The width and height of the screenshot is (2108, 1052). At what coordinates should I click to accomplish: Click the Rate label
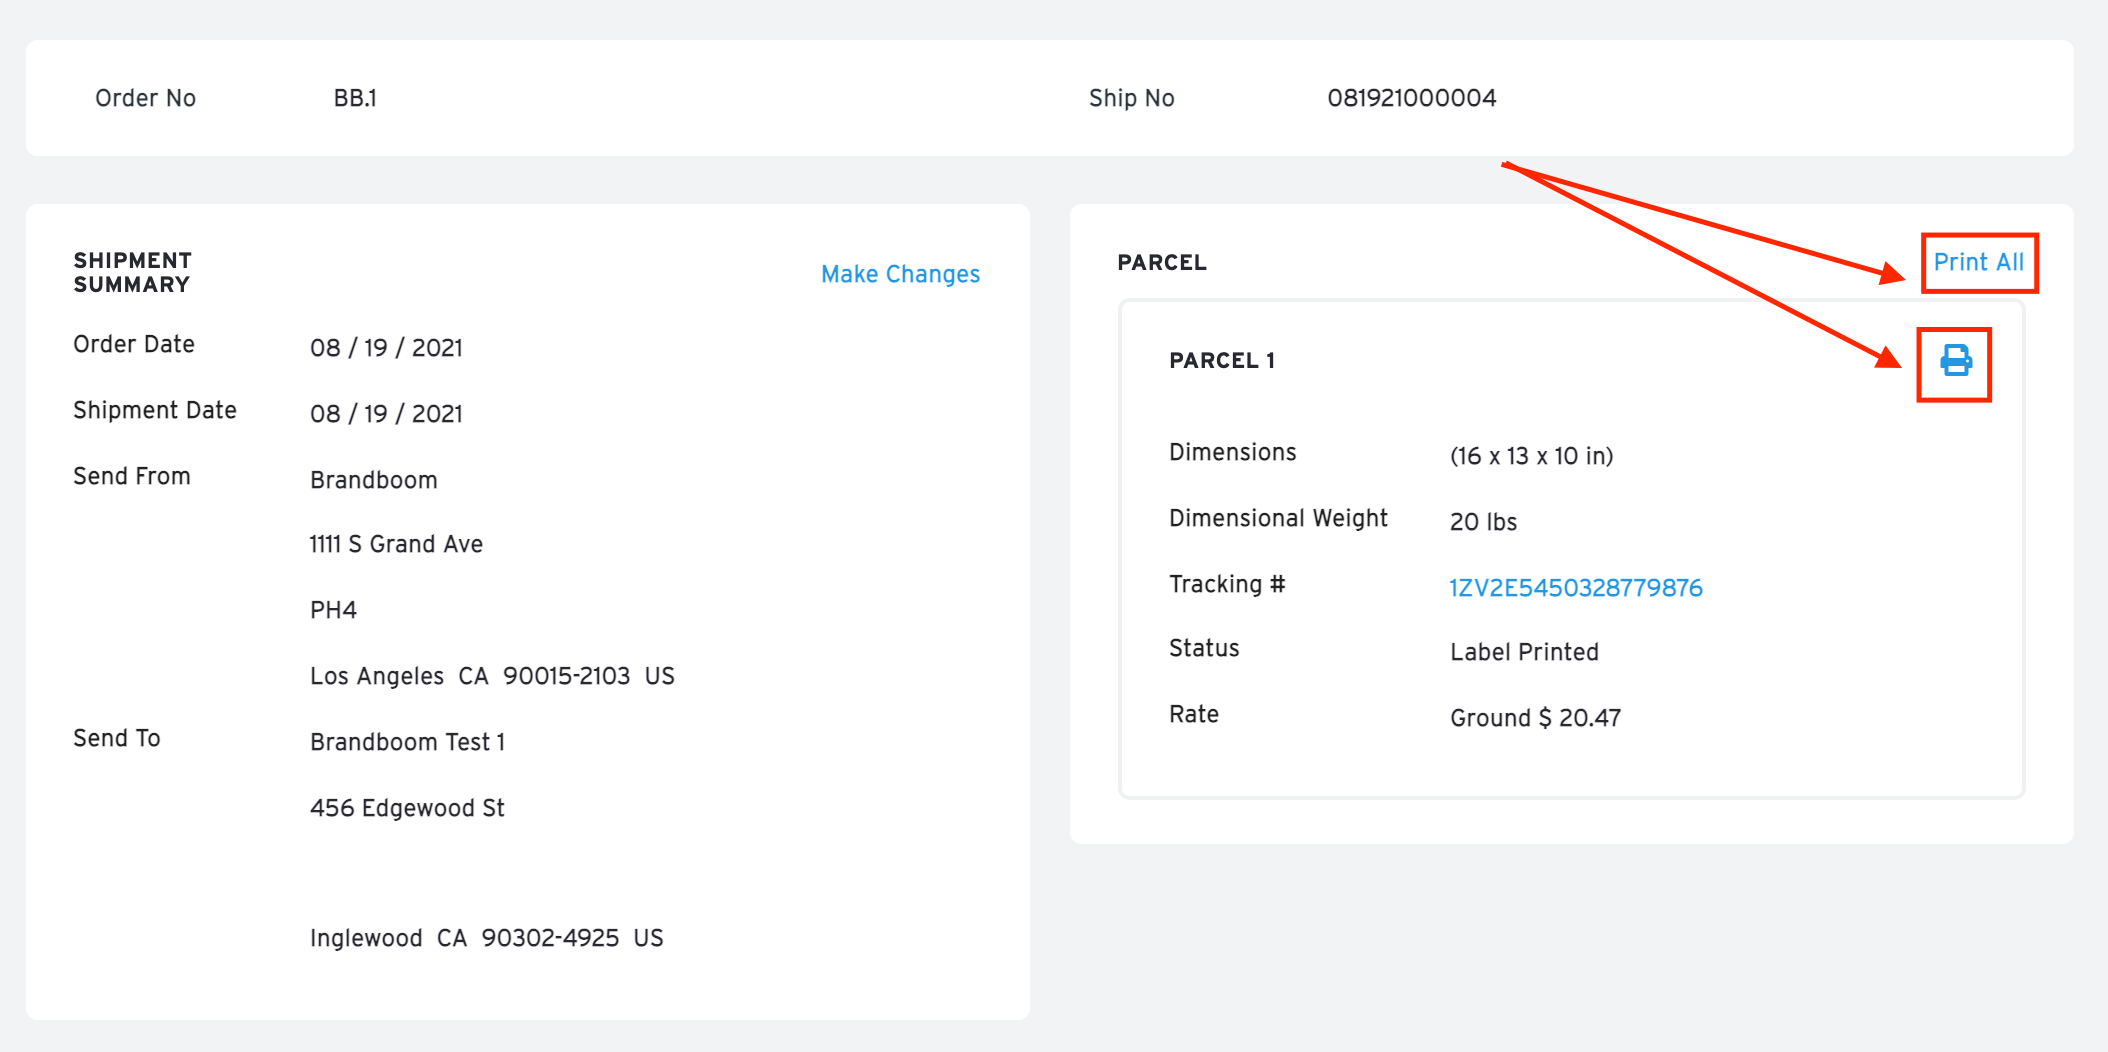(1194, 714)
